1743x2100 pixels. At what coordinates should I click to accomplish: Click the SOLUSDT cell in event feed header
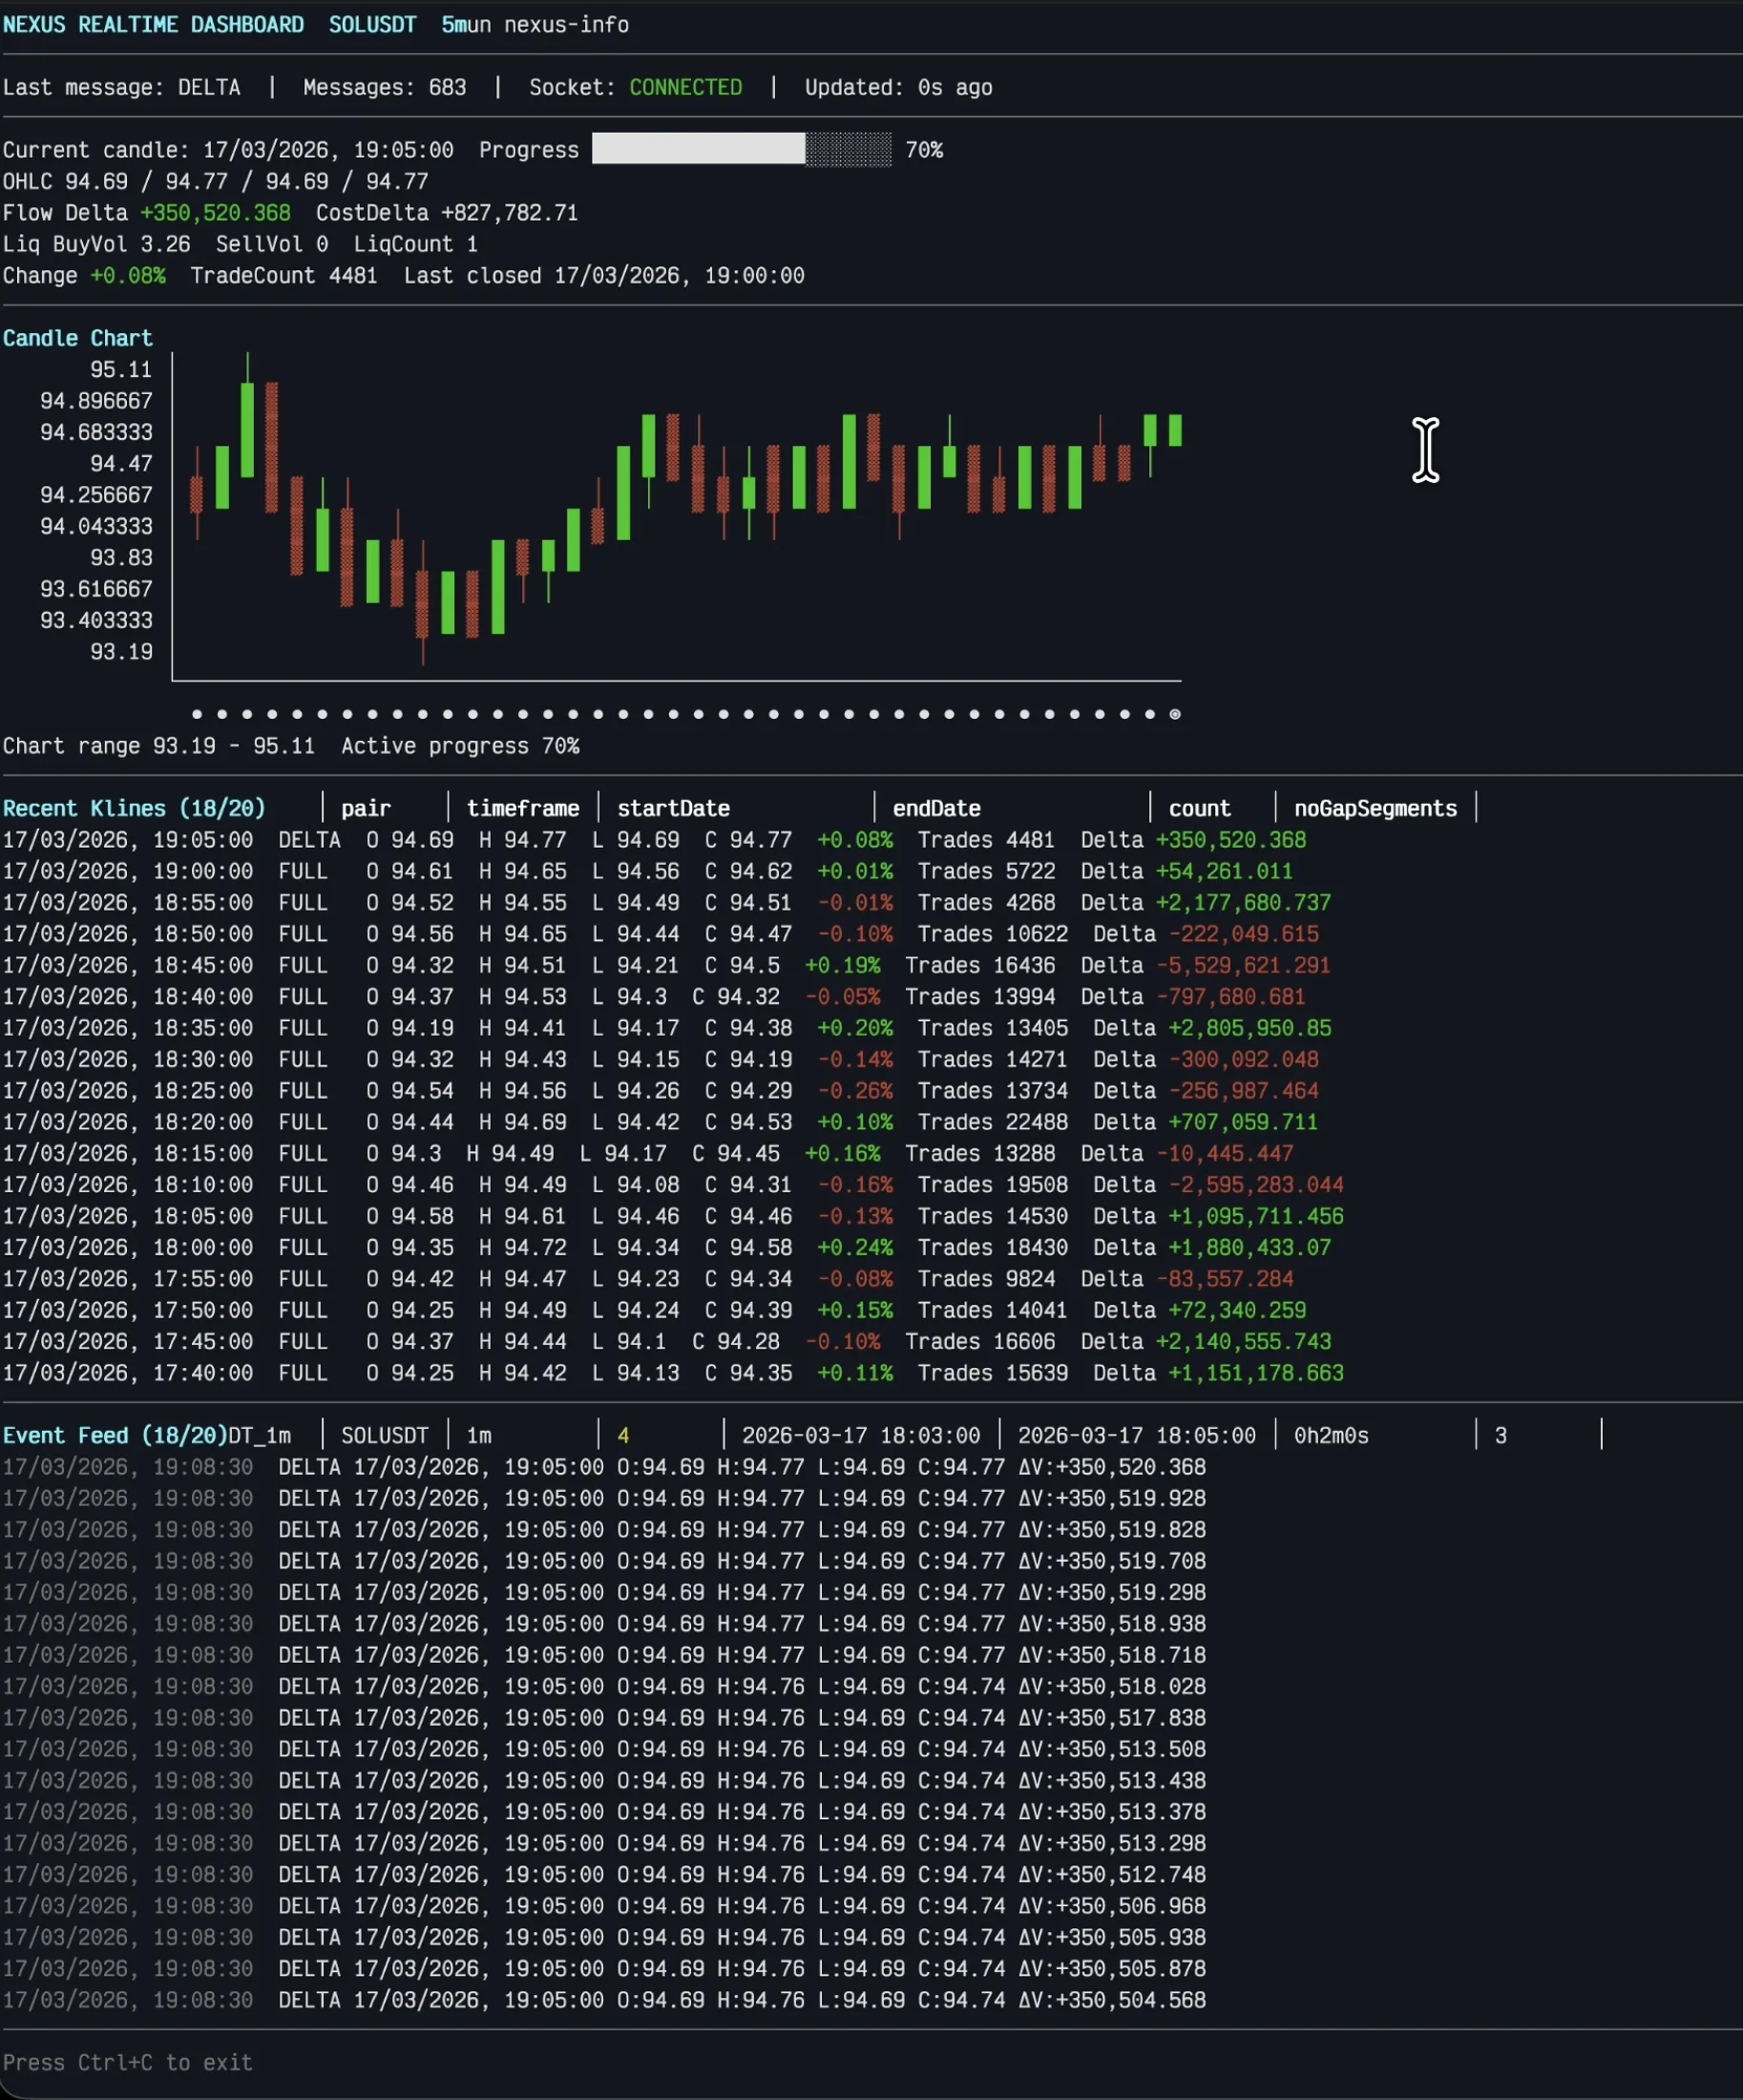point(385,1435)
